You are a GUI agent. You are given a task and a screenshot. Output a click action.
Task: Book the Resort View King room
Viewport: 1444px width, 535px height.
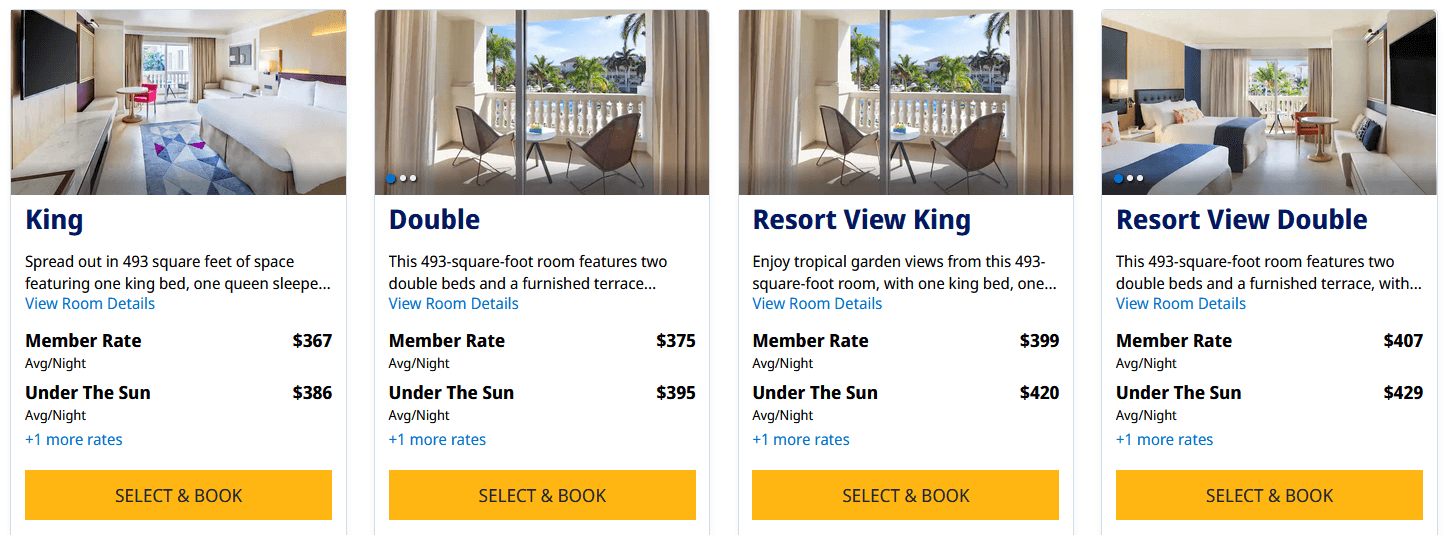[905, 496]
